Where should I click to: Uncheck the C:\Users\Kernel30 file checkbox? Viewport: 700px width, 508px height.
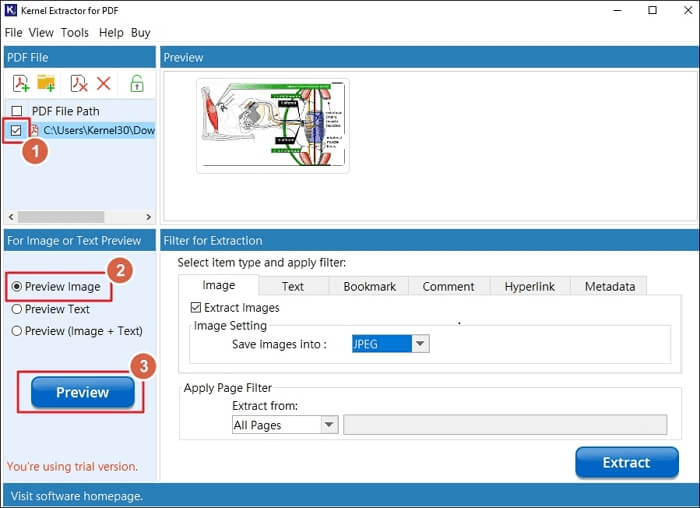pyautogui.click(x=16, y=130)
